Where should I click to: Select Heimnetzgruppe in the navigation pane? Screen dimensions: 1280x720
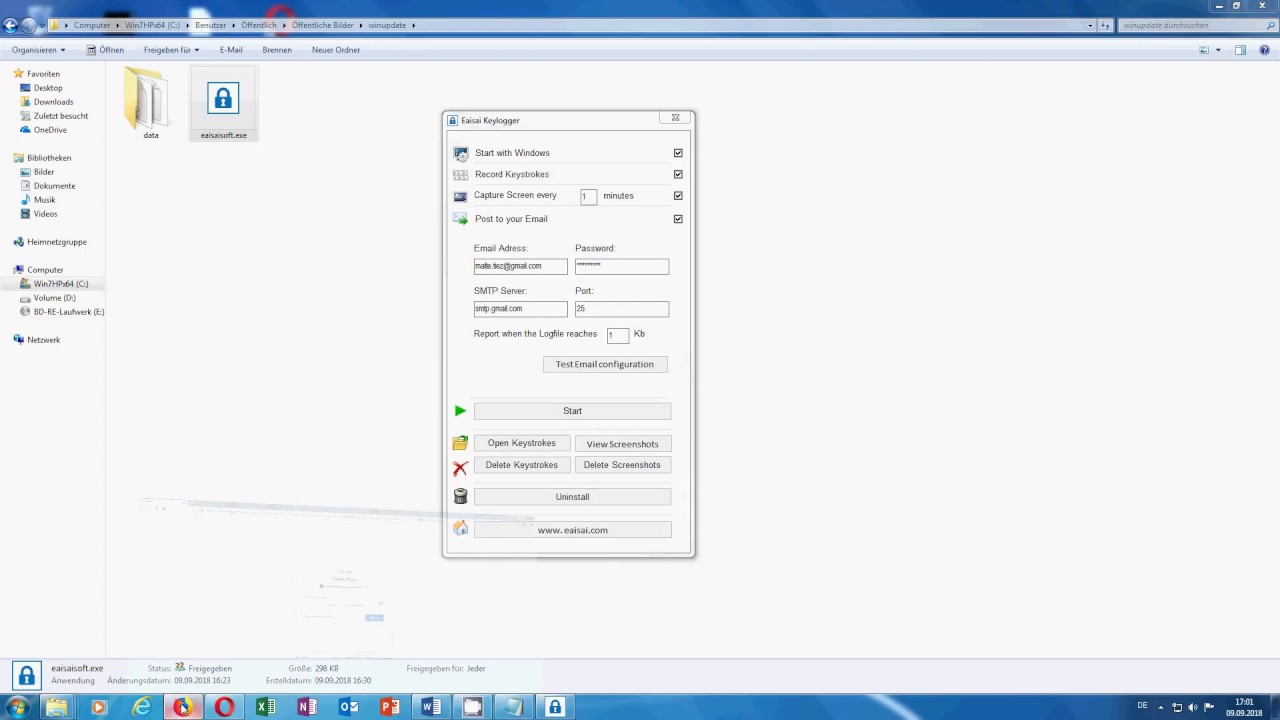pyautogui.click(x=56, y=242)
